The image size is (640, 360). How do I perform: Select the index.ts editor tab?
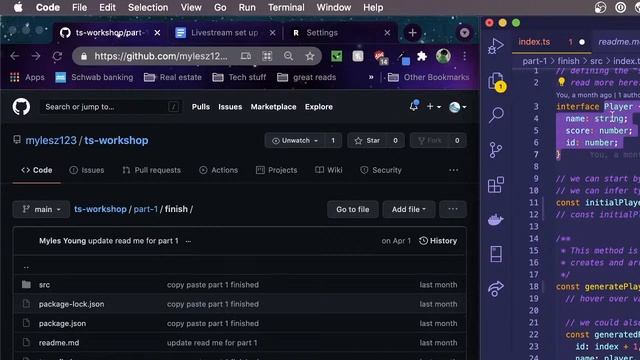534,42
